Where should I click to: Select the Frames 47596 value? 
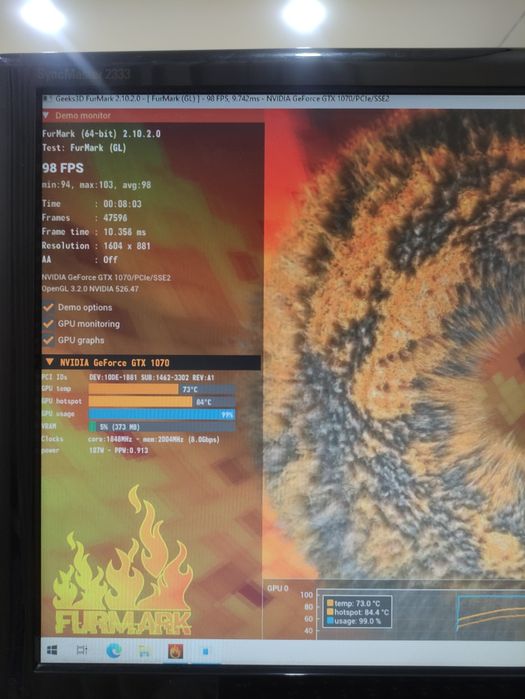point(115,218)
